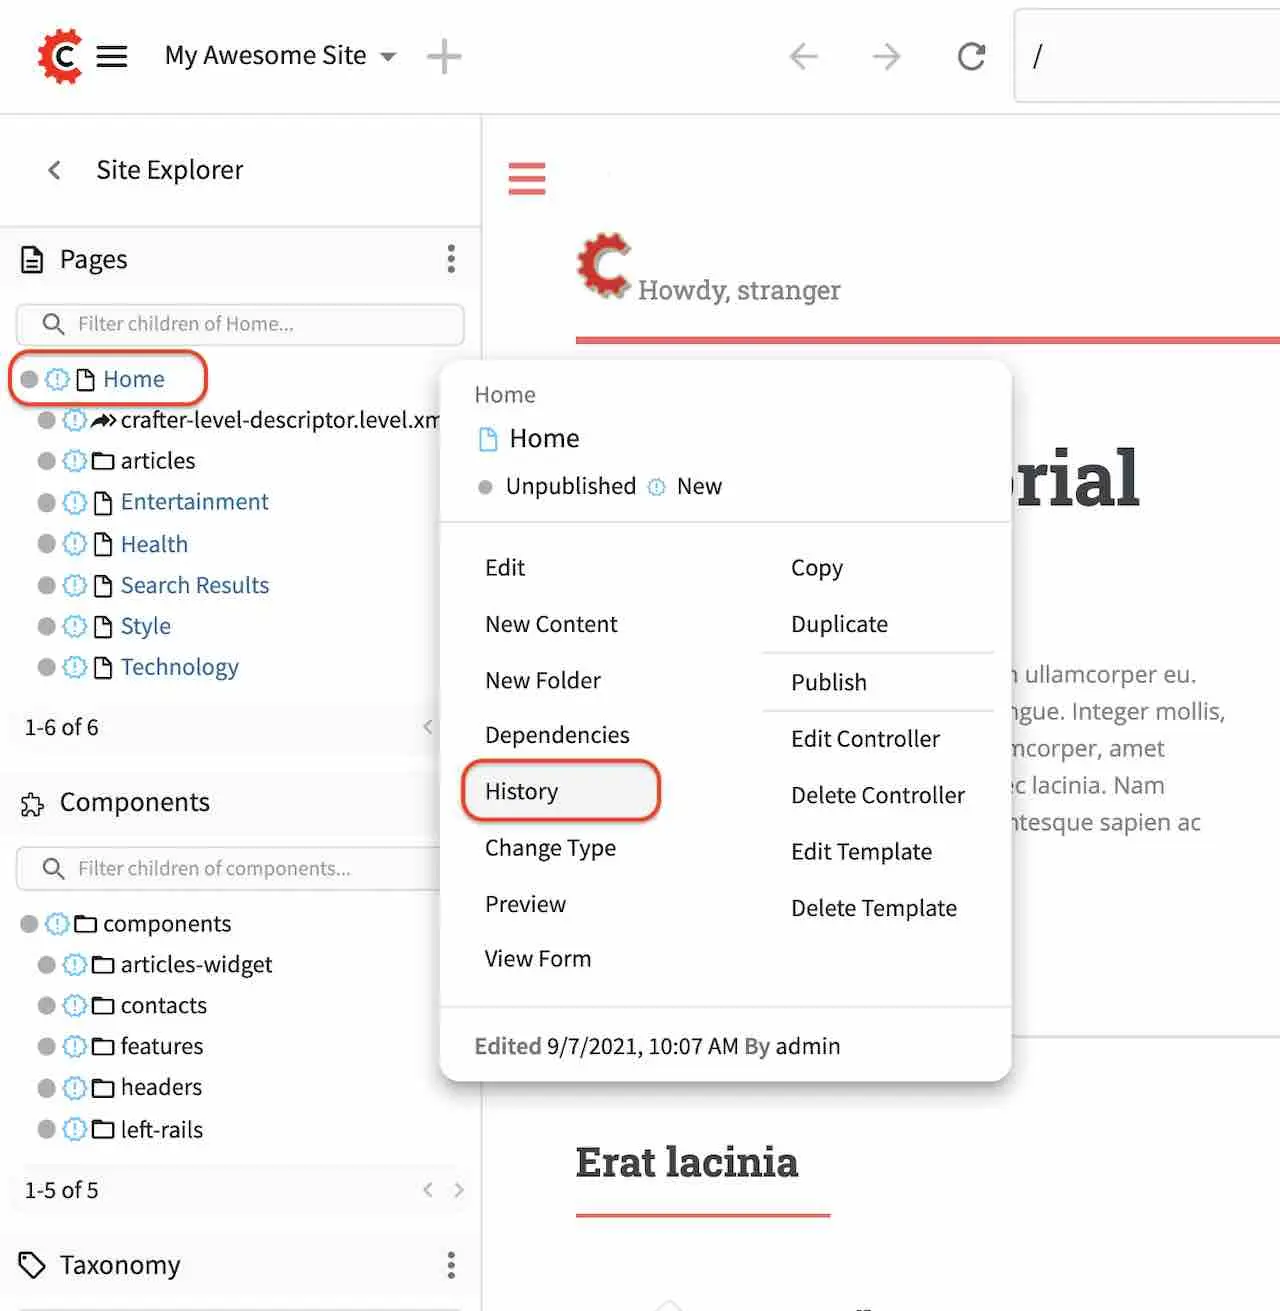Open the Technology page
Viewport: 1280px width, 1311px height.
180,667
